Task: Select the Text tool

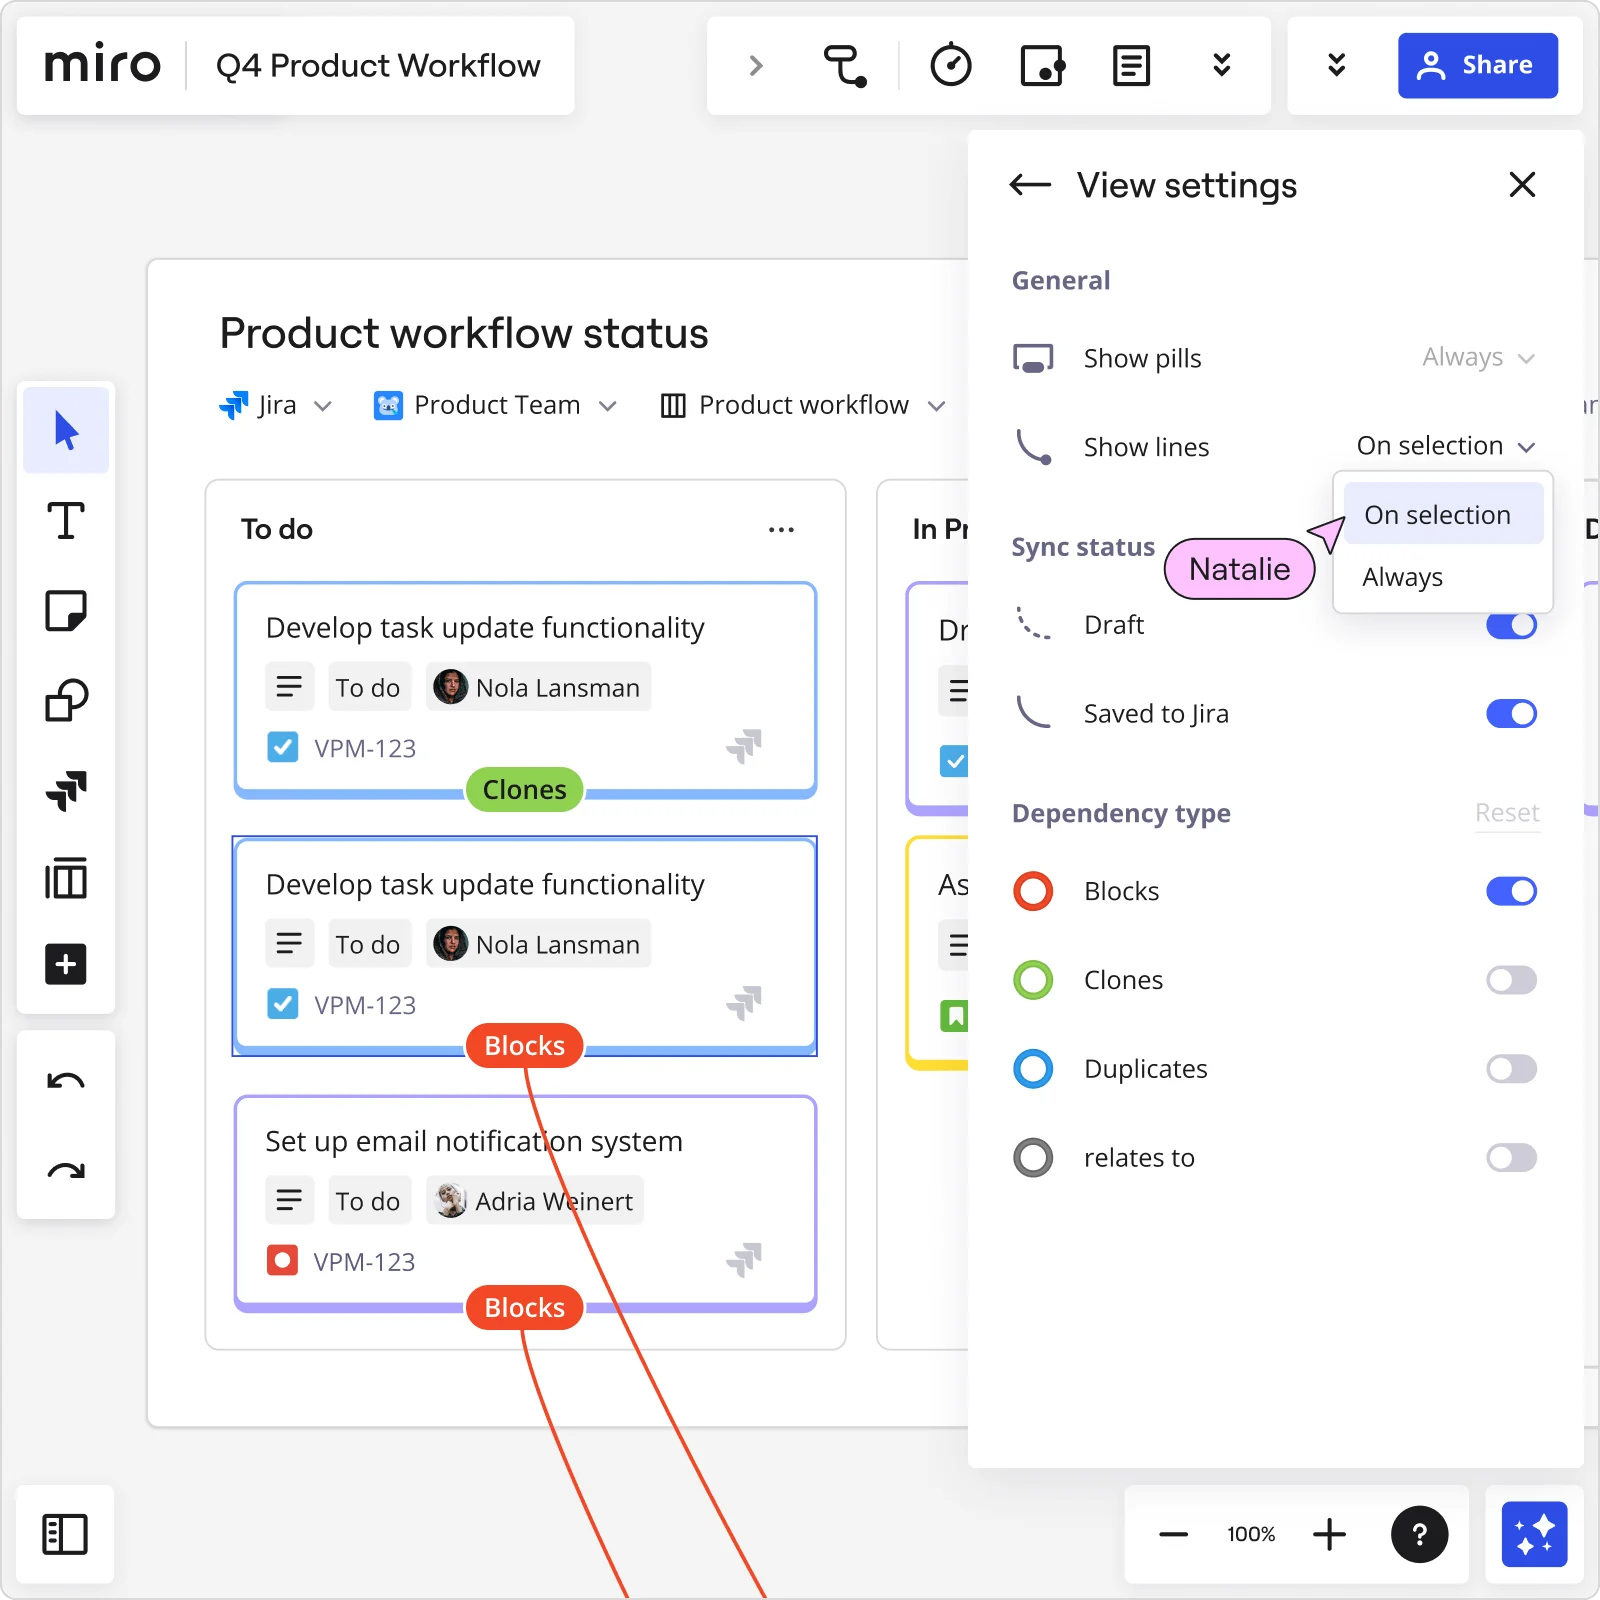Action: (x=66, y=521)
